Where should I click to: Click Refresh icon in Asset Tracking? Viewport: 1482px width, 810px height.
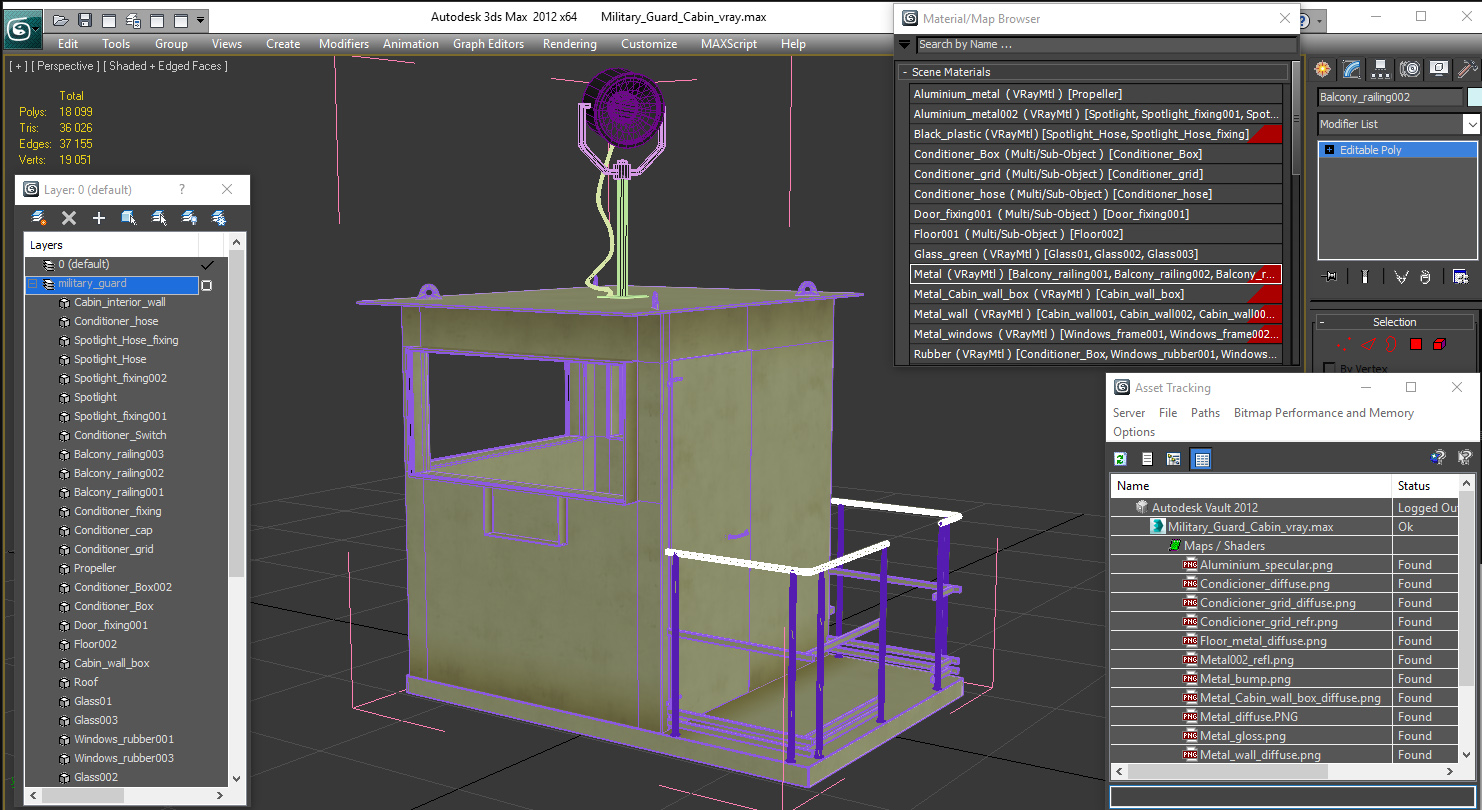point(1120,459)
